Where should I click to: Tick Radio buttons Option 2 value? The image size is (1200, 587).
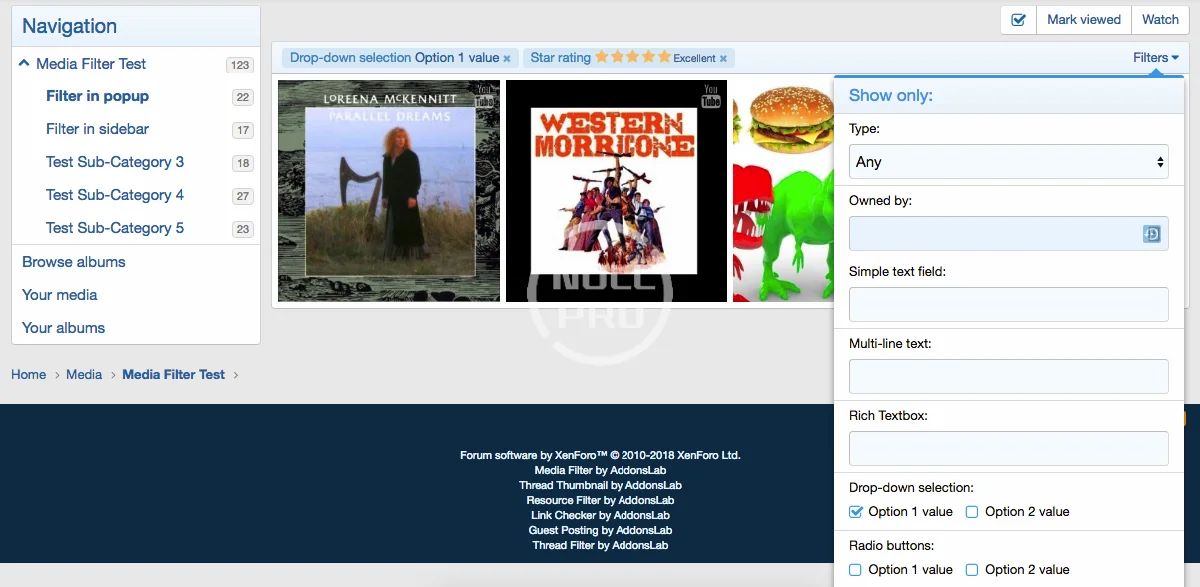click(x=972, y=570)
